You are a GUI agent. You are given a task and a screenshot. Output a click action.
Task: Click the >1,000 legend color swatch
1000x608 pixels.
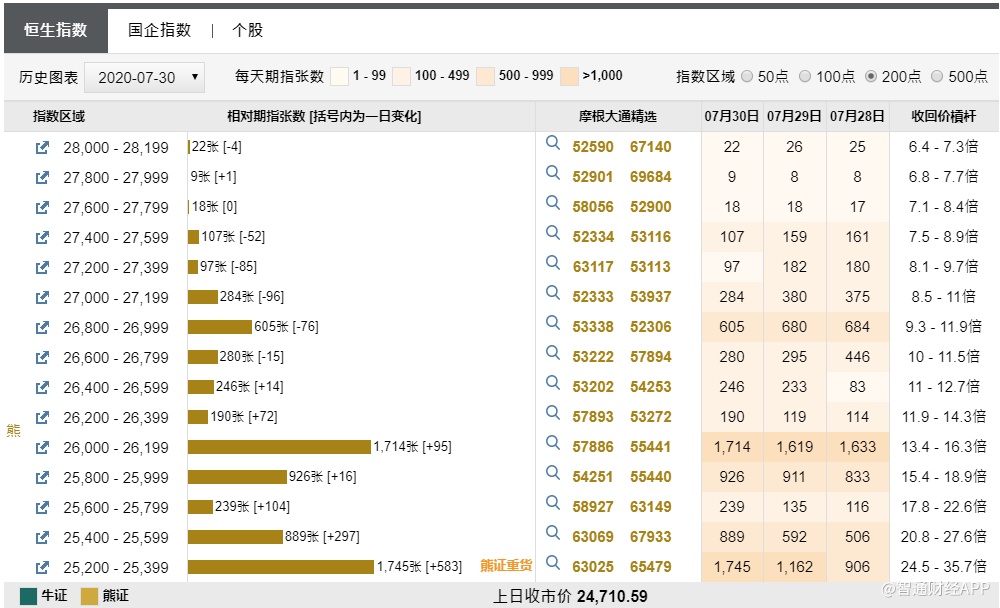[x=569, y=76]
